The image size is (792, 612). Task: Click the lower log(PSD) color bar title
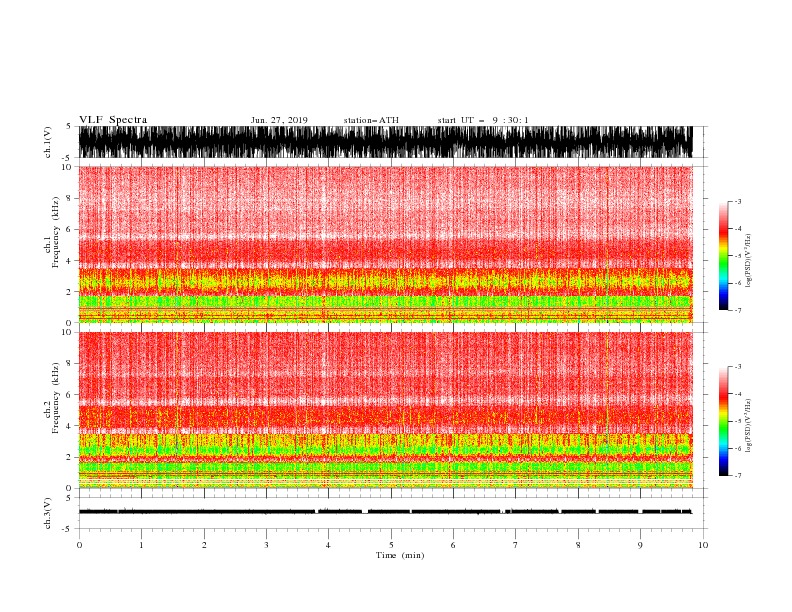[x=749, y=425]
